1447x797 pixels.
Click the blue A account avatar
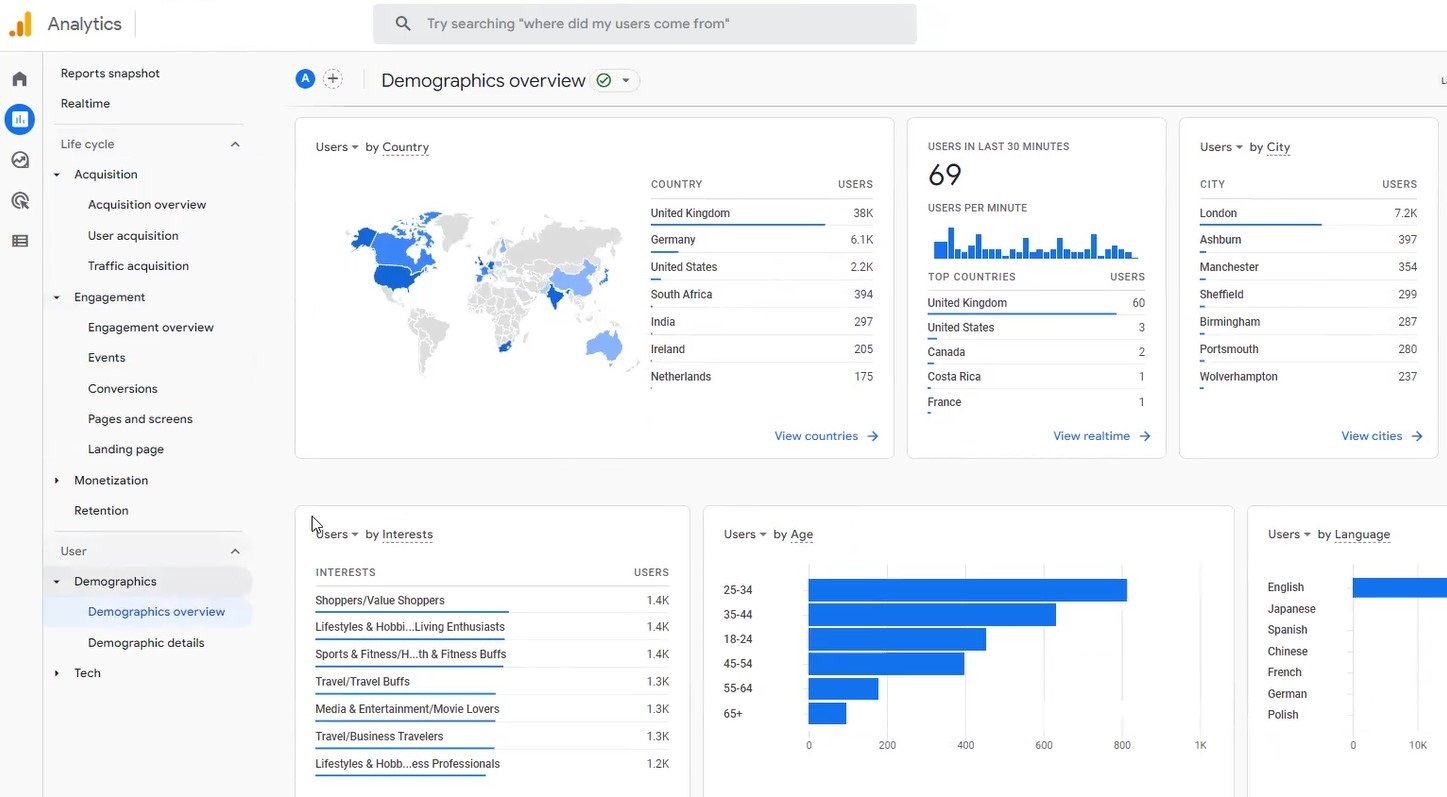(x=305, y=78)
